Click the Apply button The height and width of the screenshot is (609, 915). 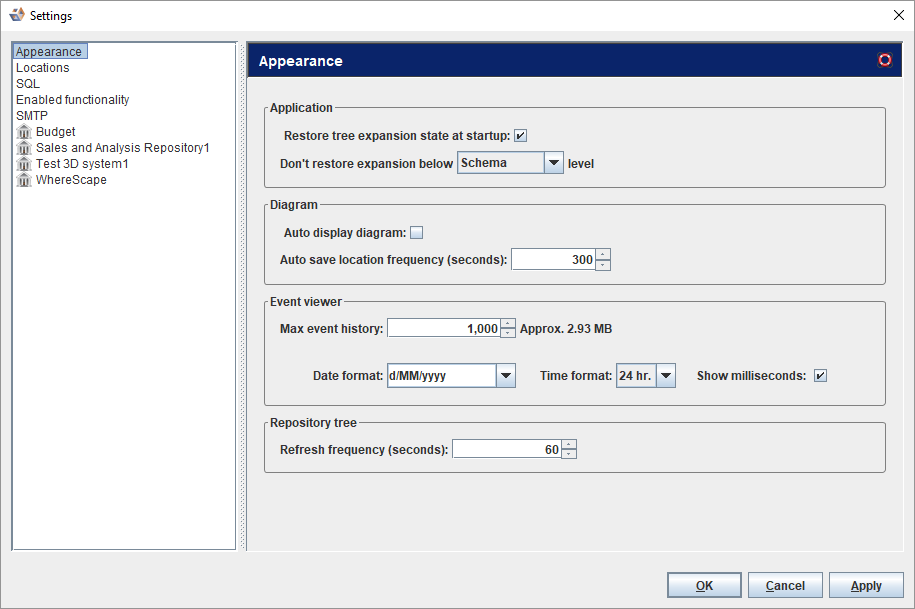866,586
